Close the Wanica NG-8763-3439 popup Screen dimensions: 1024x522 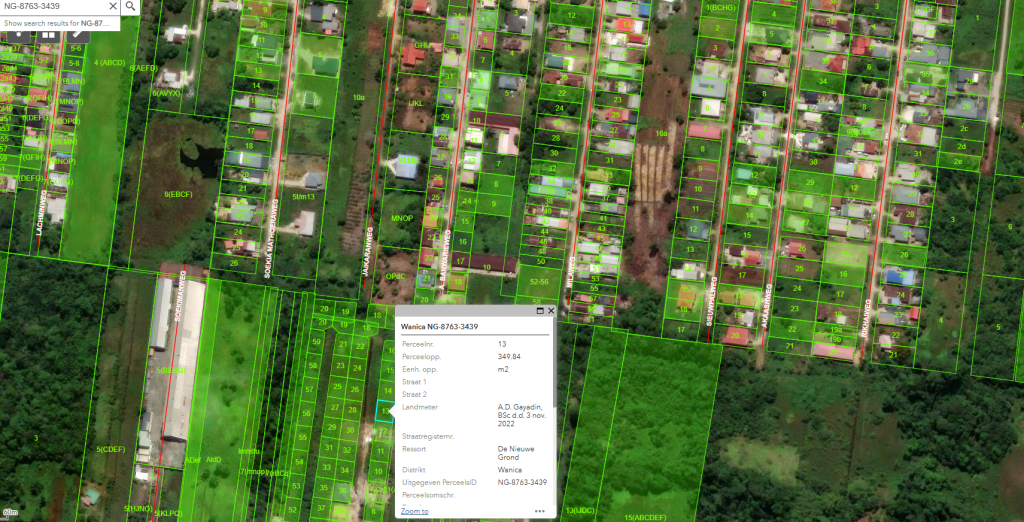(551, 311)
